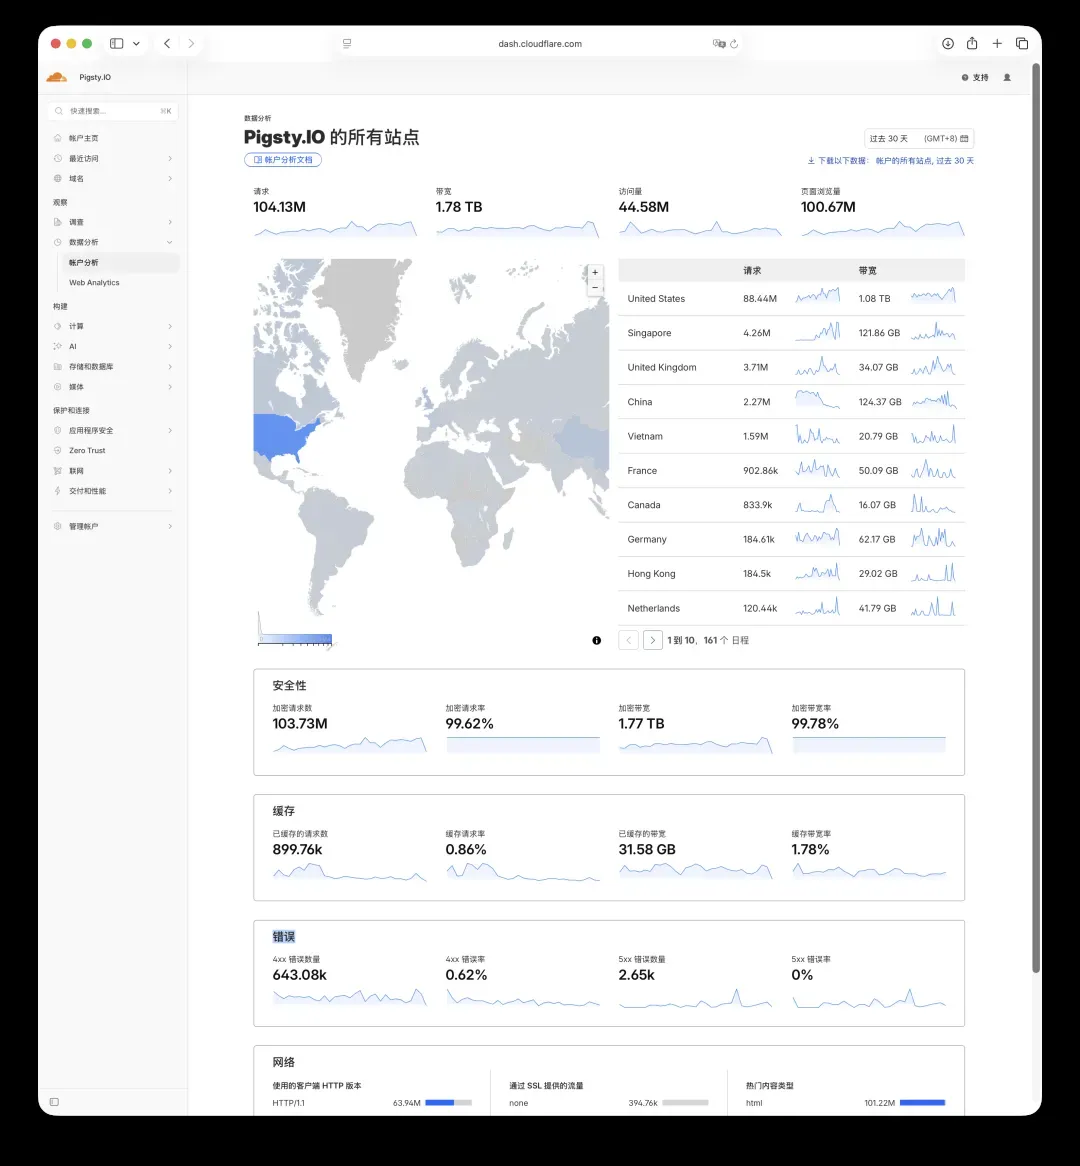Click the 快速搜索 search field
Image resolution: width=1080 pixels, height=1166 pixels.
coord(113,111)
